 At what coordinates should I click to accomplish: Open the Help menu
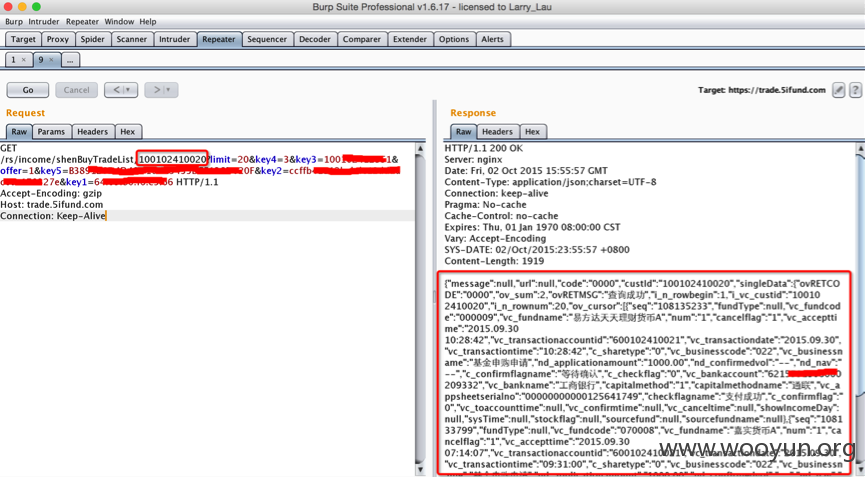148,22
